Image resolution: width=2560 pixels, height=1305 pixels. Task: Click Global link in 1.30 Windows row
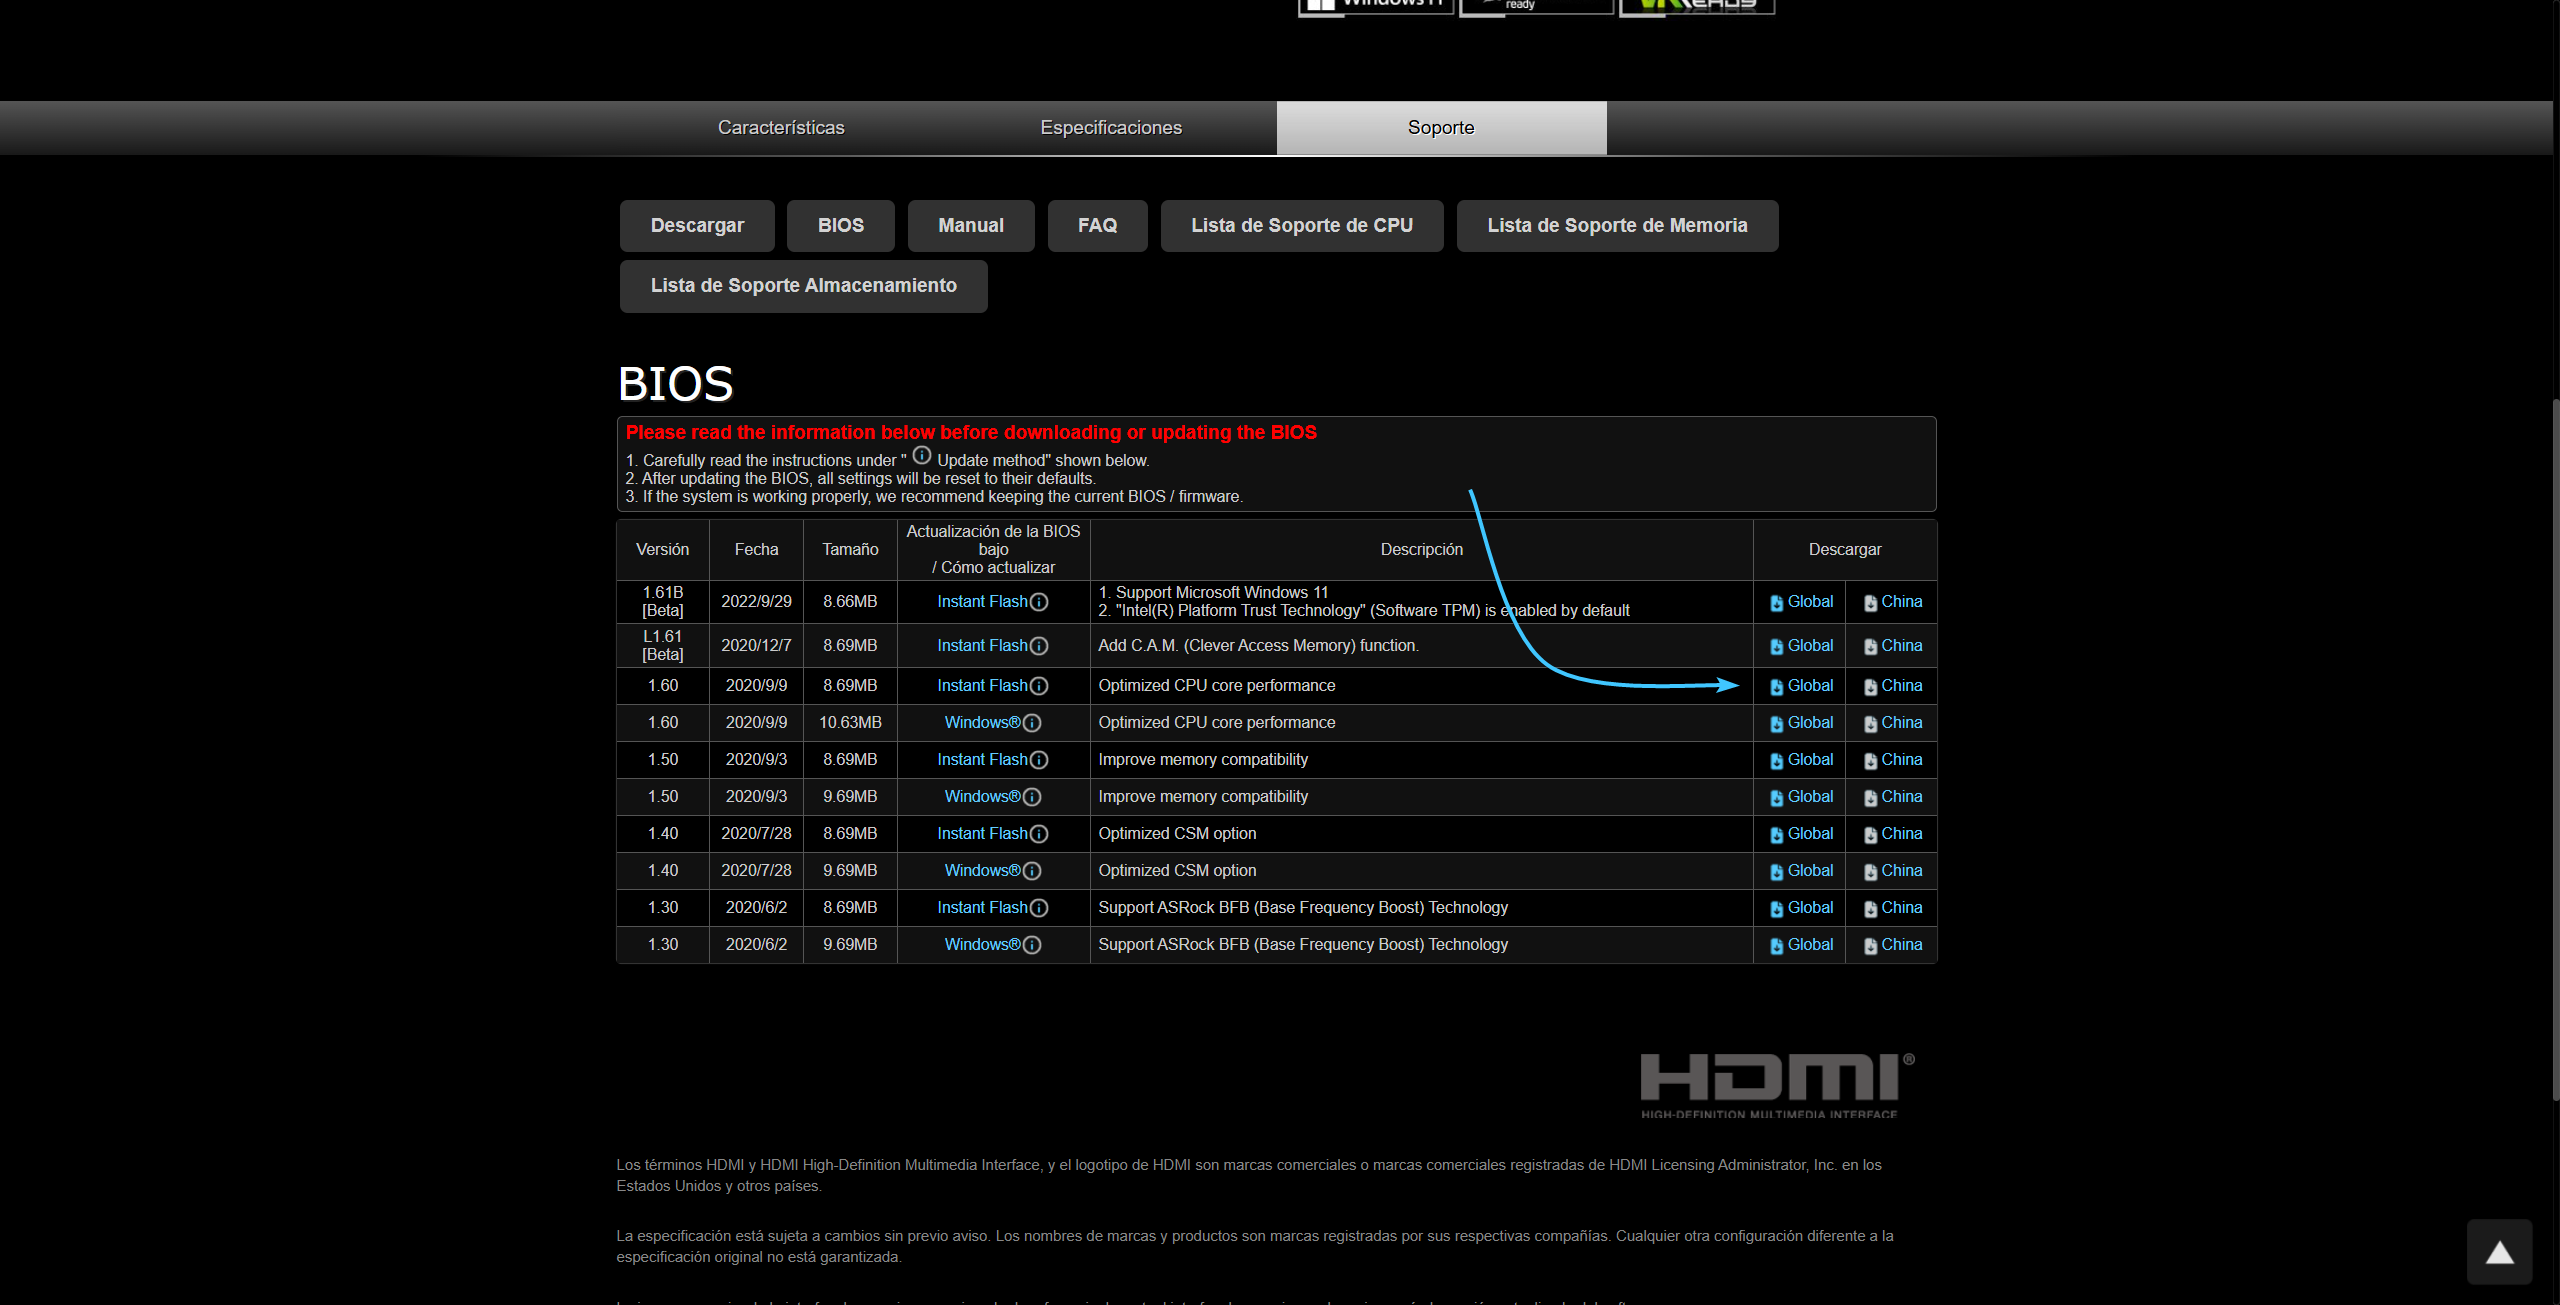pyautogui.click(x=1810, y=945)
